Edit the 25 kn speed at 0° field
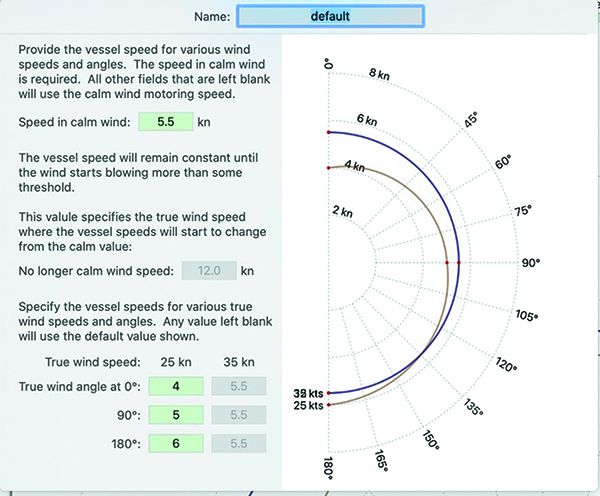Viewport: 600px width, 496px height. point(175,386)
